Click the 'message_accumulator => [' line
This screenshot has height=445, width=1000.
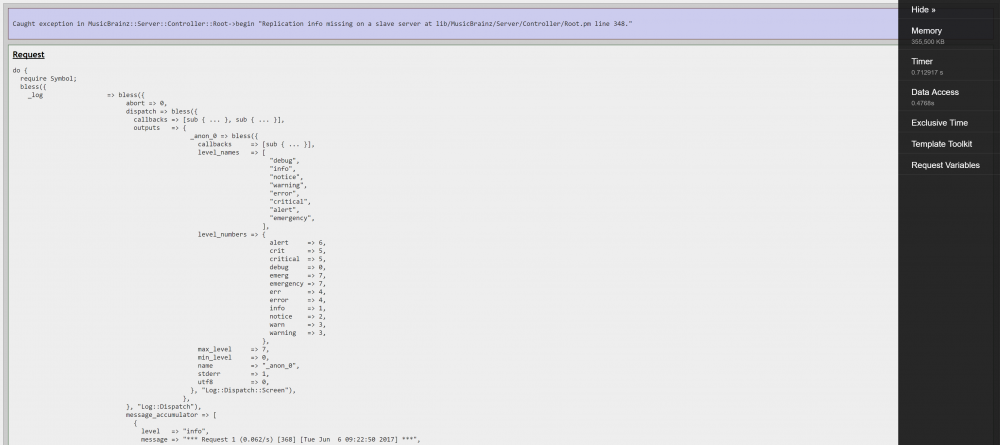(x=171, y=415)
